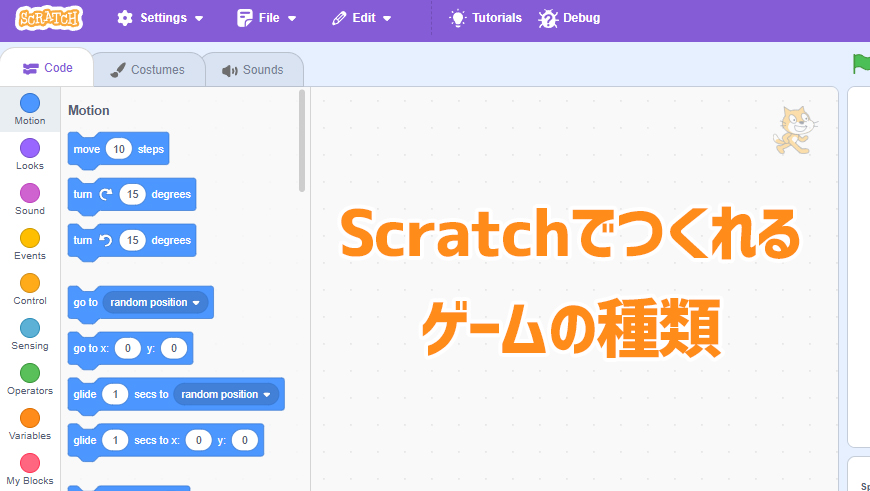Select the Sensing block category
This screenshot has width=870, height=491.
pos(30,334)
